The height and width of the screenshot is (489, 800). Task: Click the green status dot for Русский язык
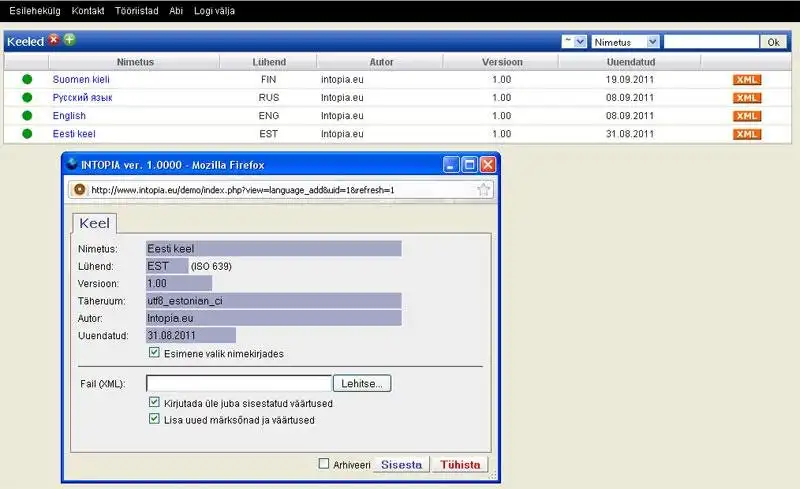27,97
